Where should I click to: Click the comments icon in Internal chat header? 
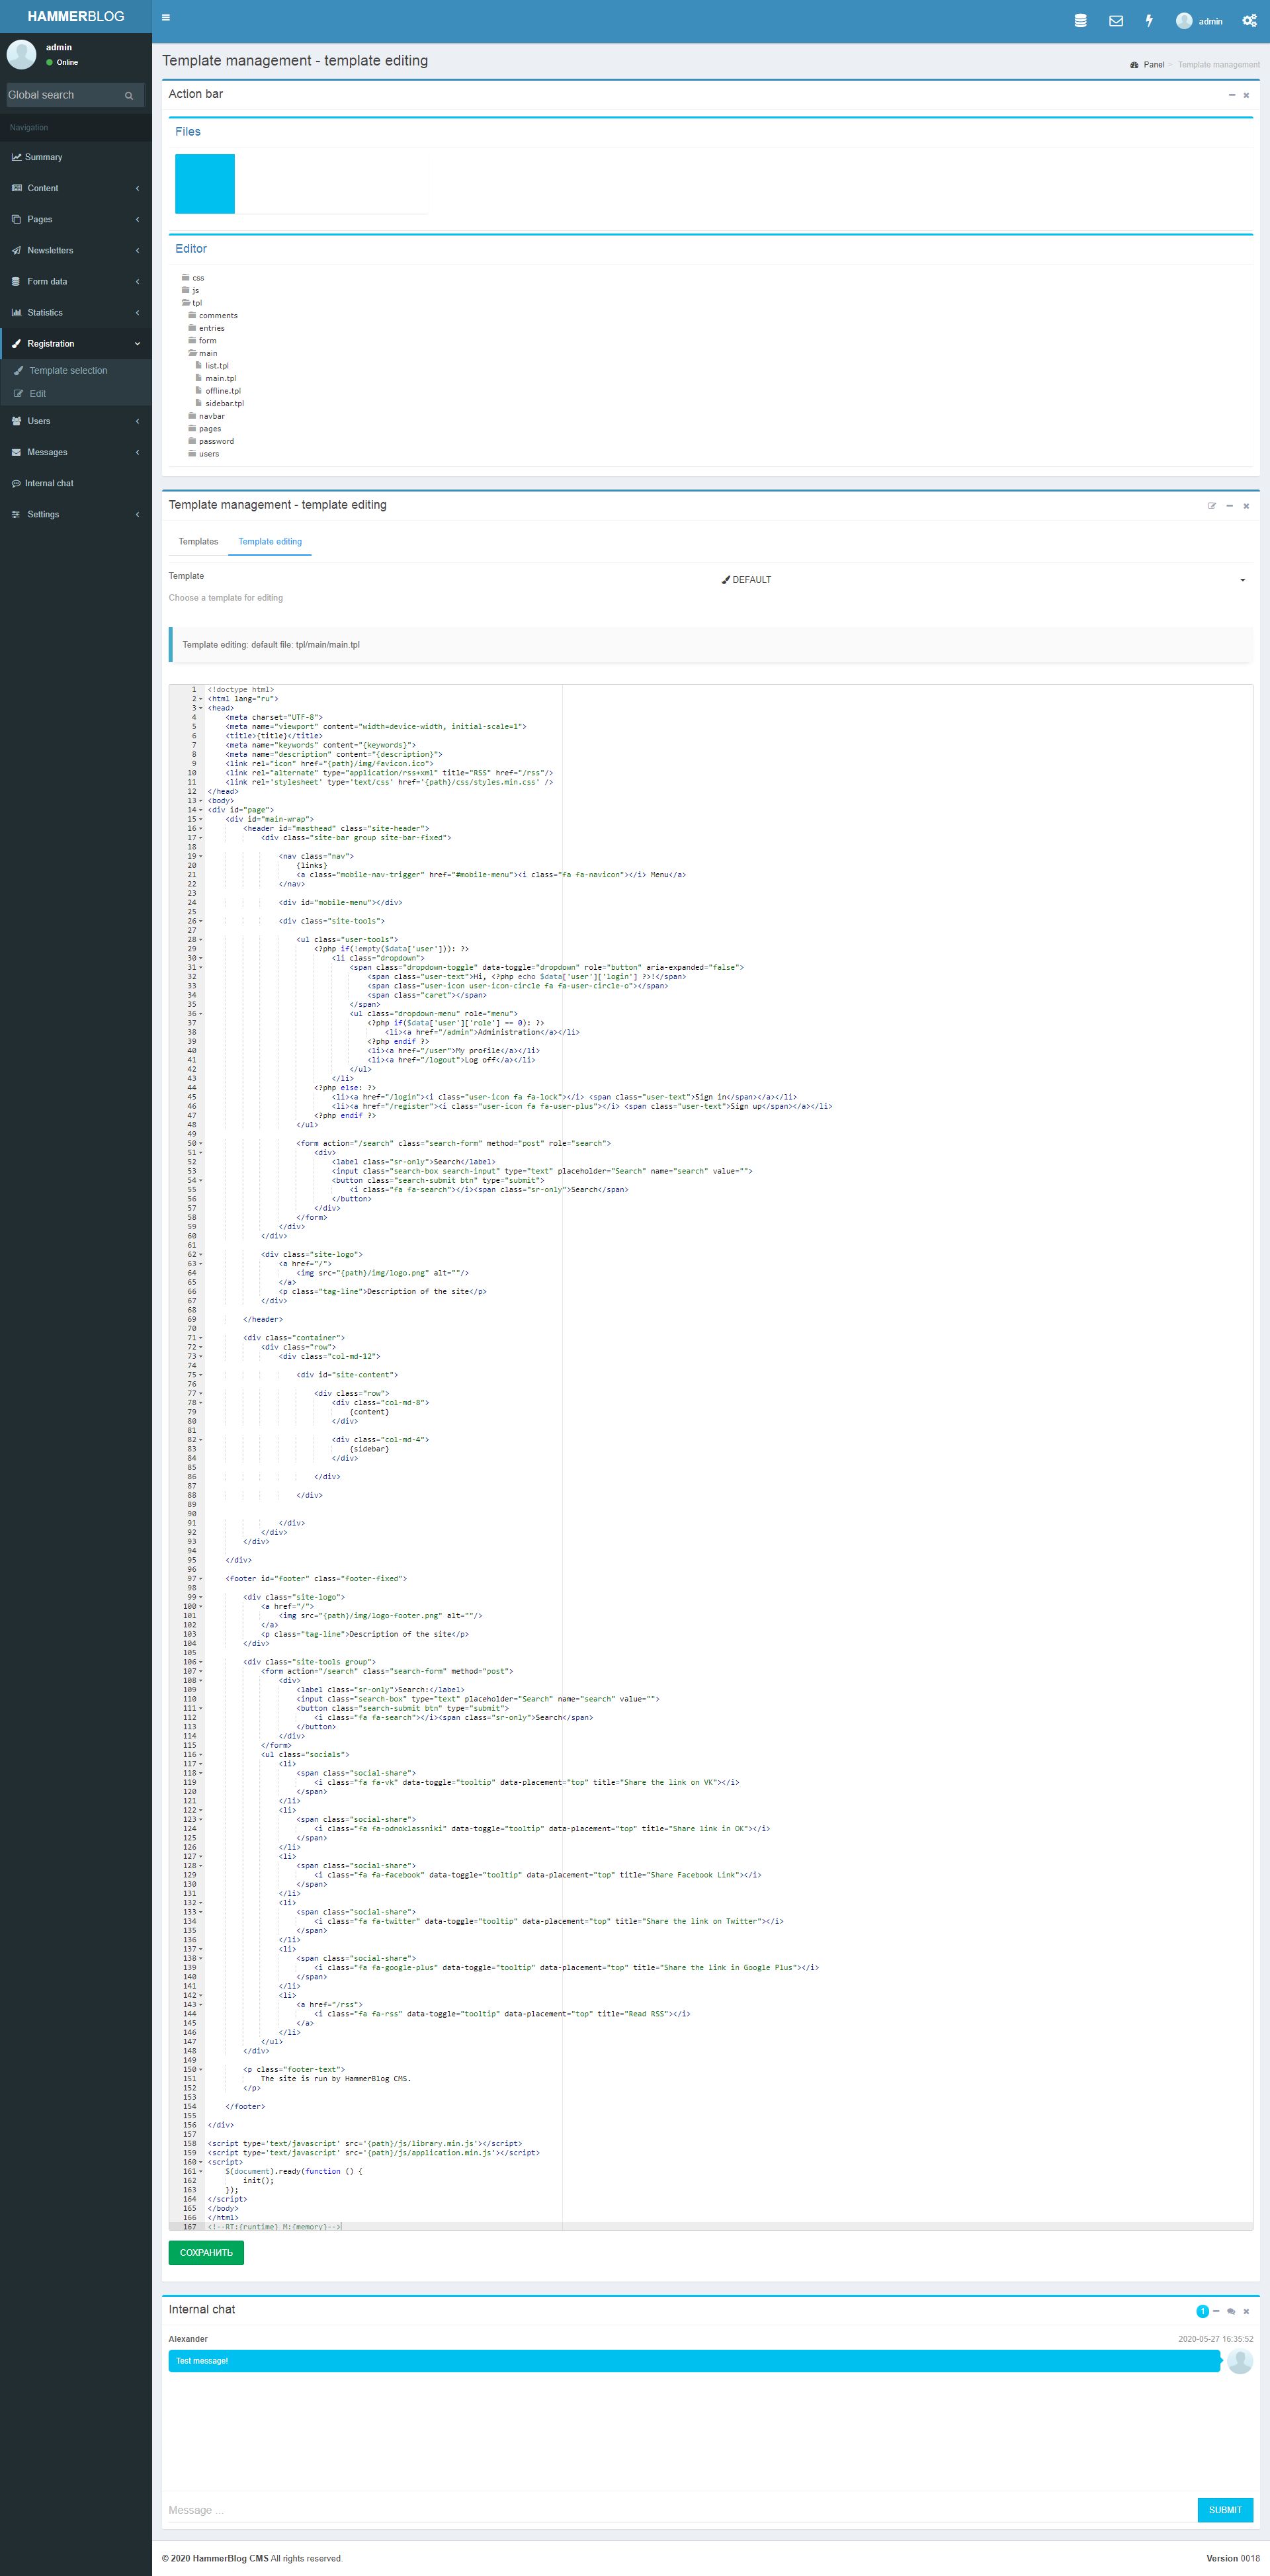click(1231, 2312)
